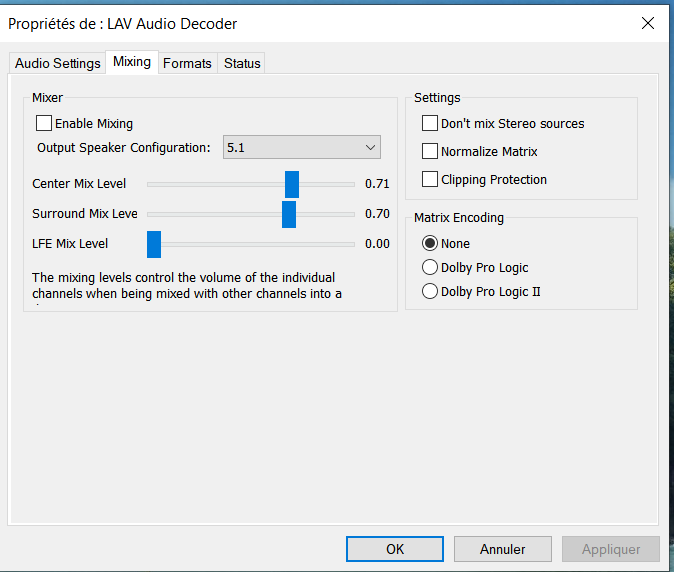Click the Appliquer button
674x572 pixels.
tap(610, 549)
